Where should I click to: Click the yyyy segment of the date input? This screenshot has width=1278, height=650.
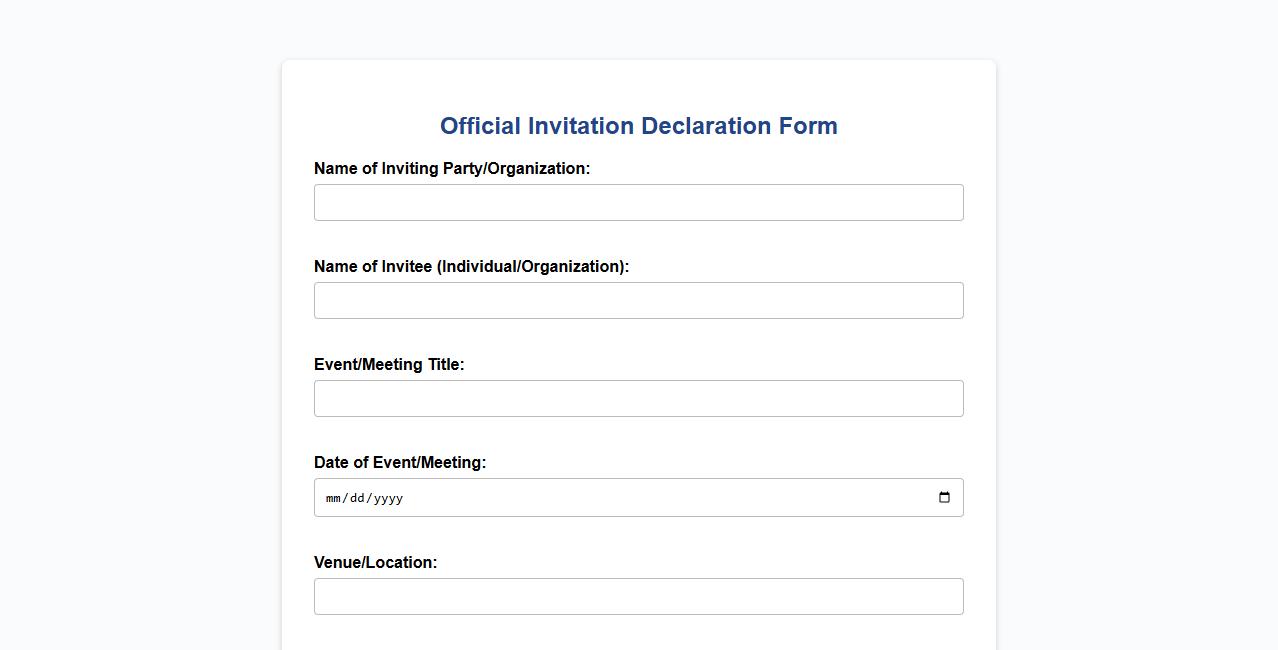[390, 497]
